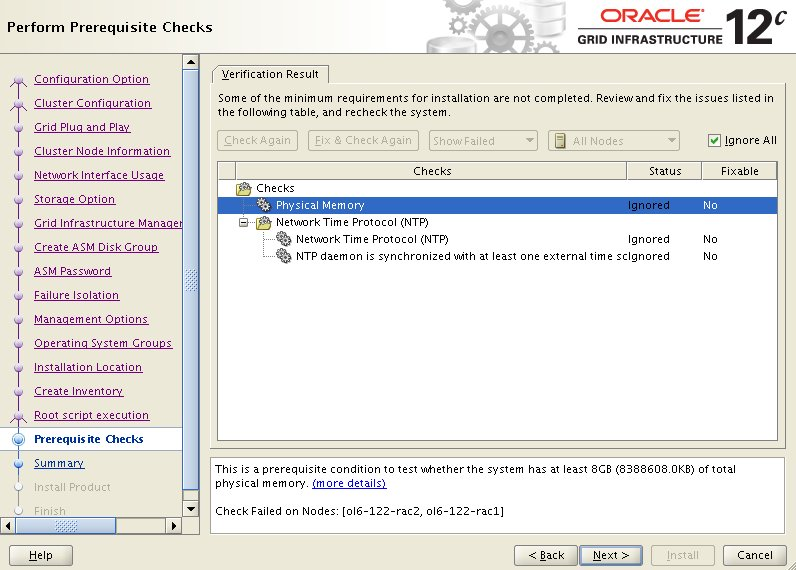Go to Summary step
The height and width of the screenshot is (570, 796).
tap(59, 463)
